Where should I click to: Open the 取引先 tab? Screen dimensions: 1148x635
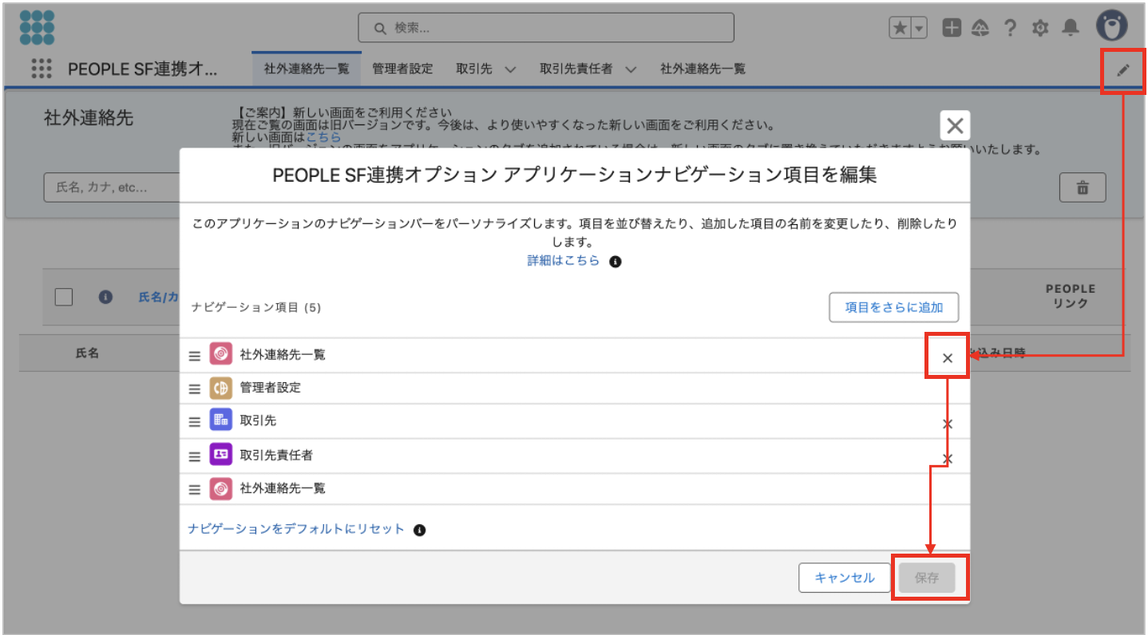click(474, 69)
